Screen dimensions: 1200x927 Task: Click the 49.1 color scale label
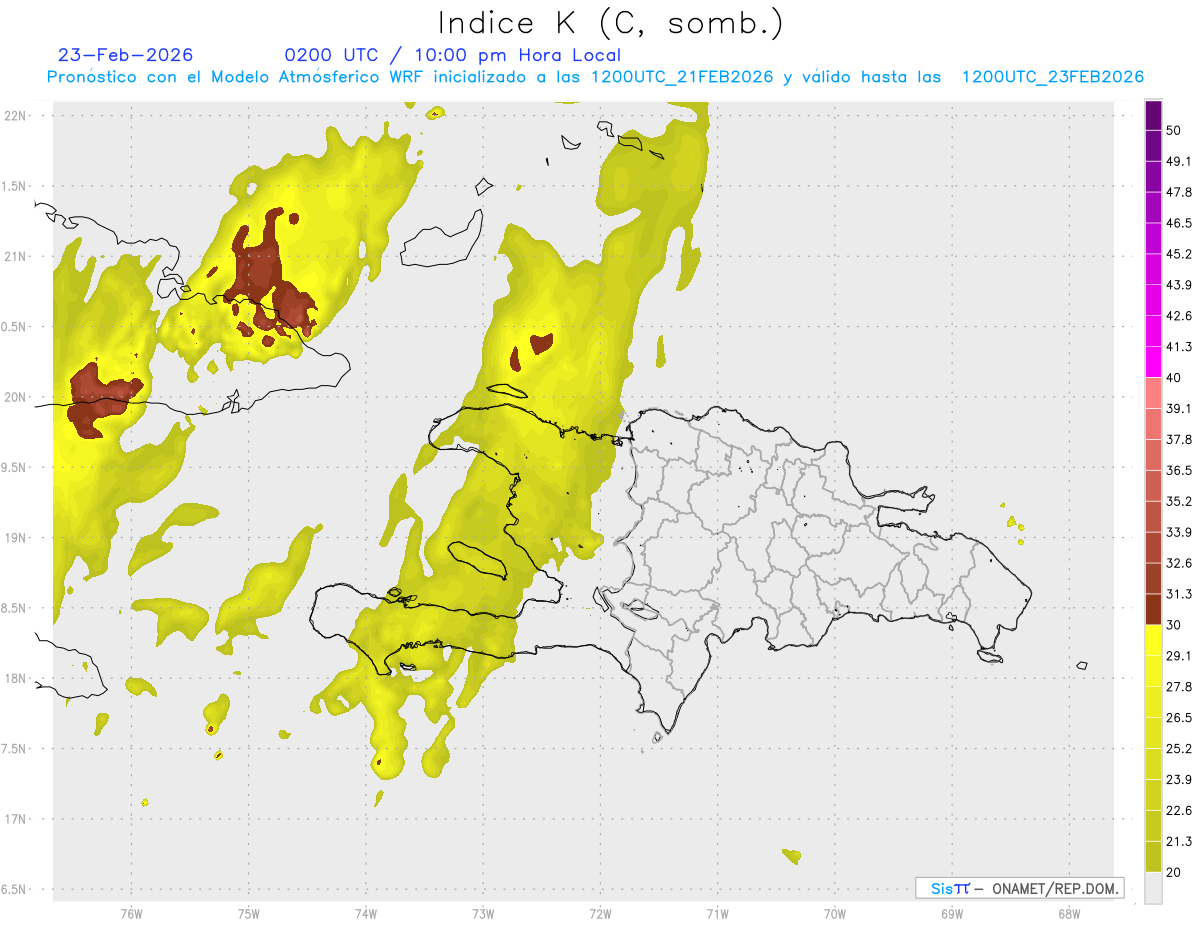1179,161
